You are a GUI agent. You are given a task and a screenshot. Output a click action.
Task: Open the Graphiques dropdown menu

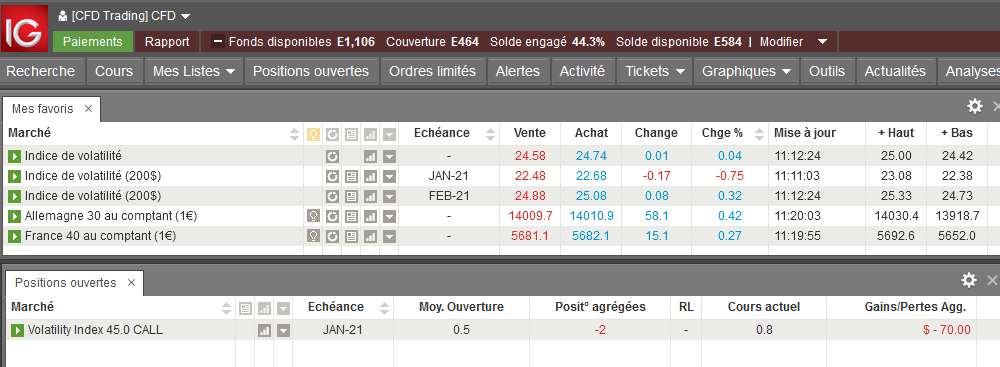coord(746,71)
